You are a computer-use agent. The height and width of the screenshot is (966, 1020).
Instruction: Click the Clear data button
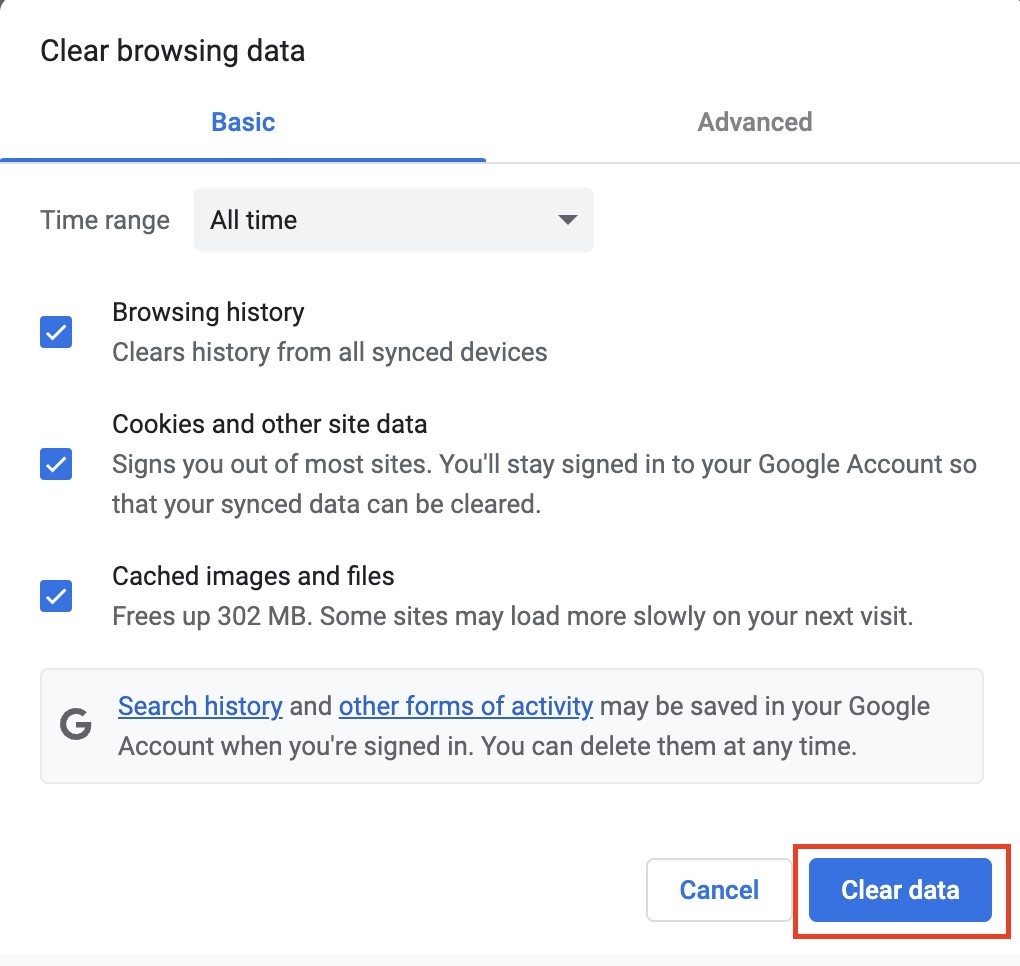click(900, 889)
